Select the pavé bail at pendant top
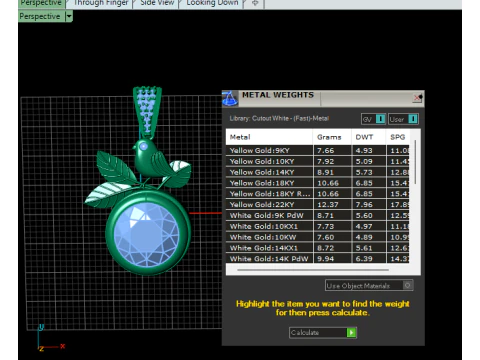480x360 pixels. (x=147, y=112)
